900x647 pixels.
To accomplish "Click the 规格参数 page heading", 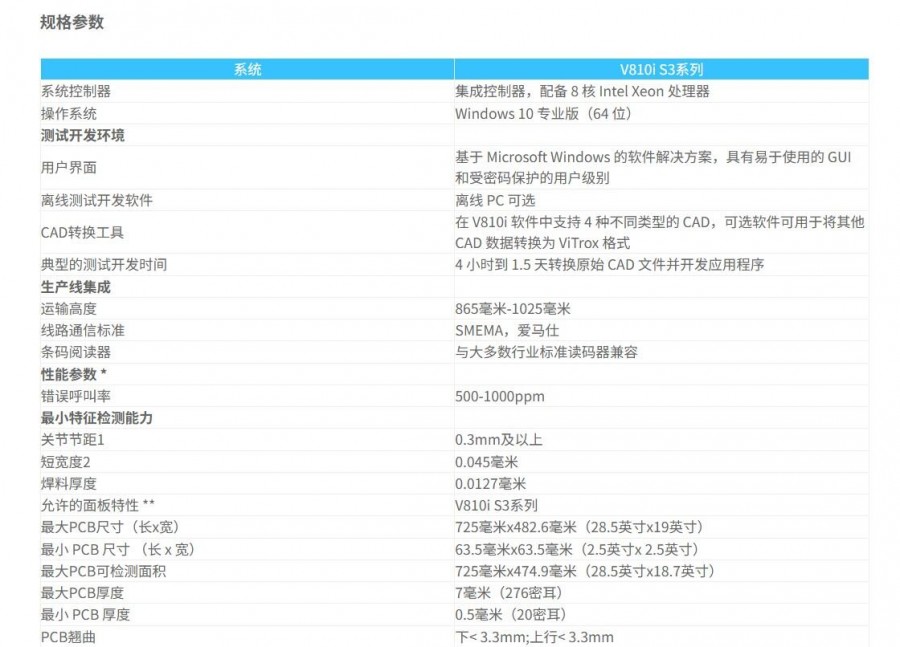I will (71, 22).
